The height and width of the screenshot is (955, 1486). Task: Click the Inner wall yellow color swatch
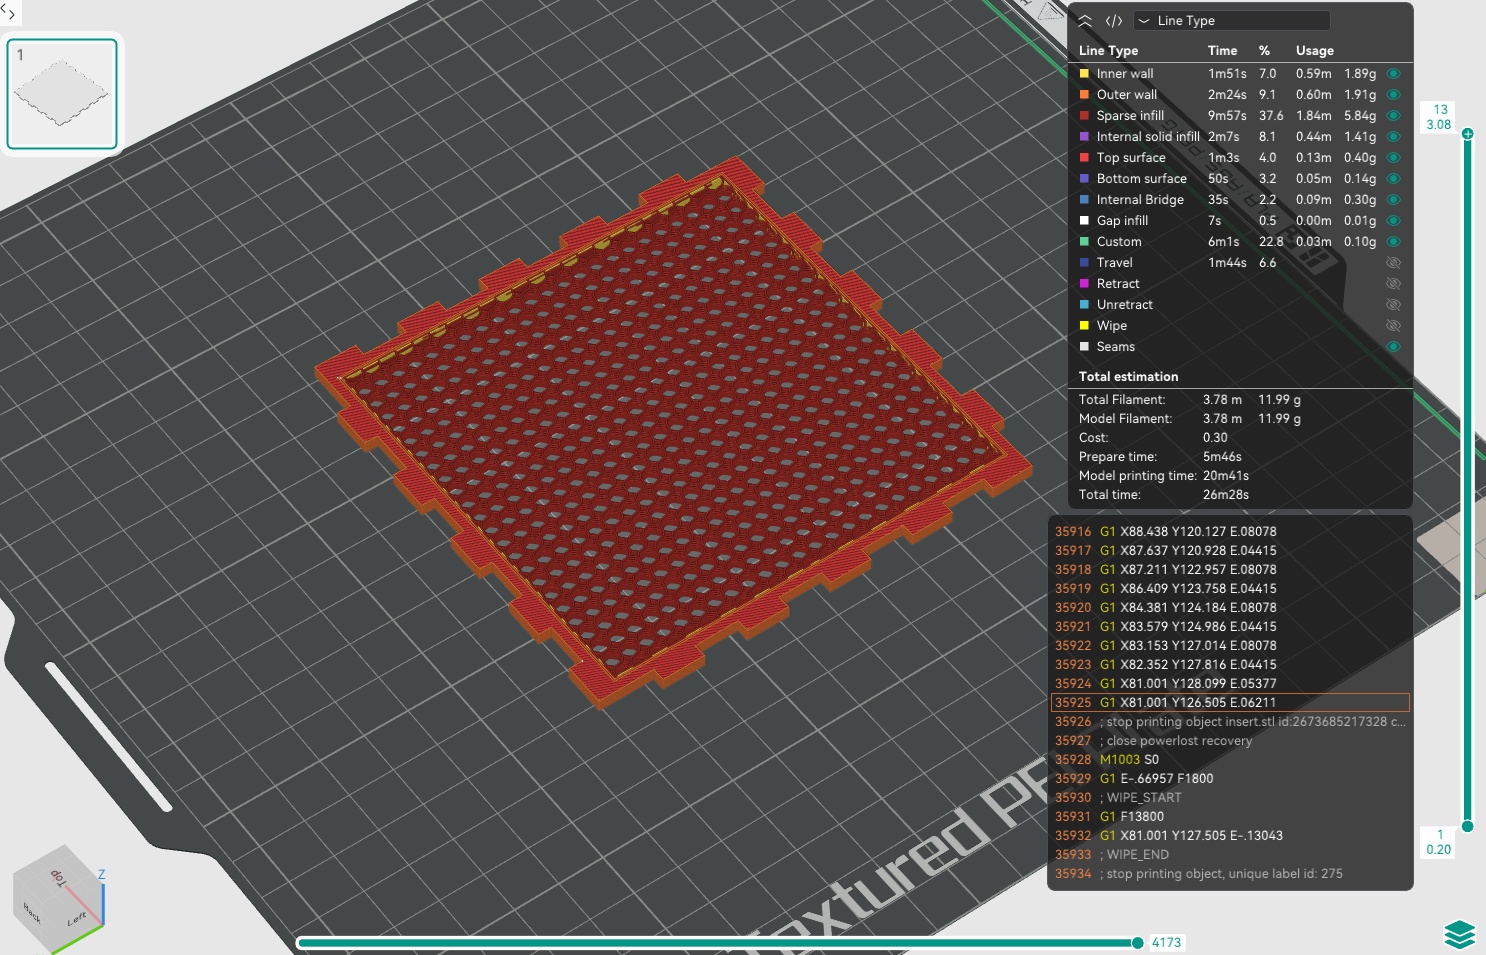point(1084,74)
